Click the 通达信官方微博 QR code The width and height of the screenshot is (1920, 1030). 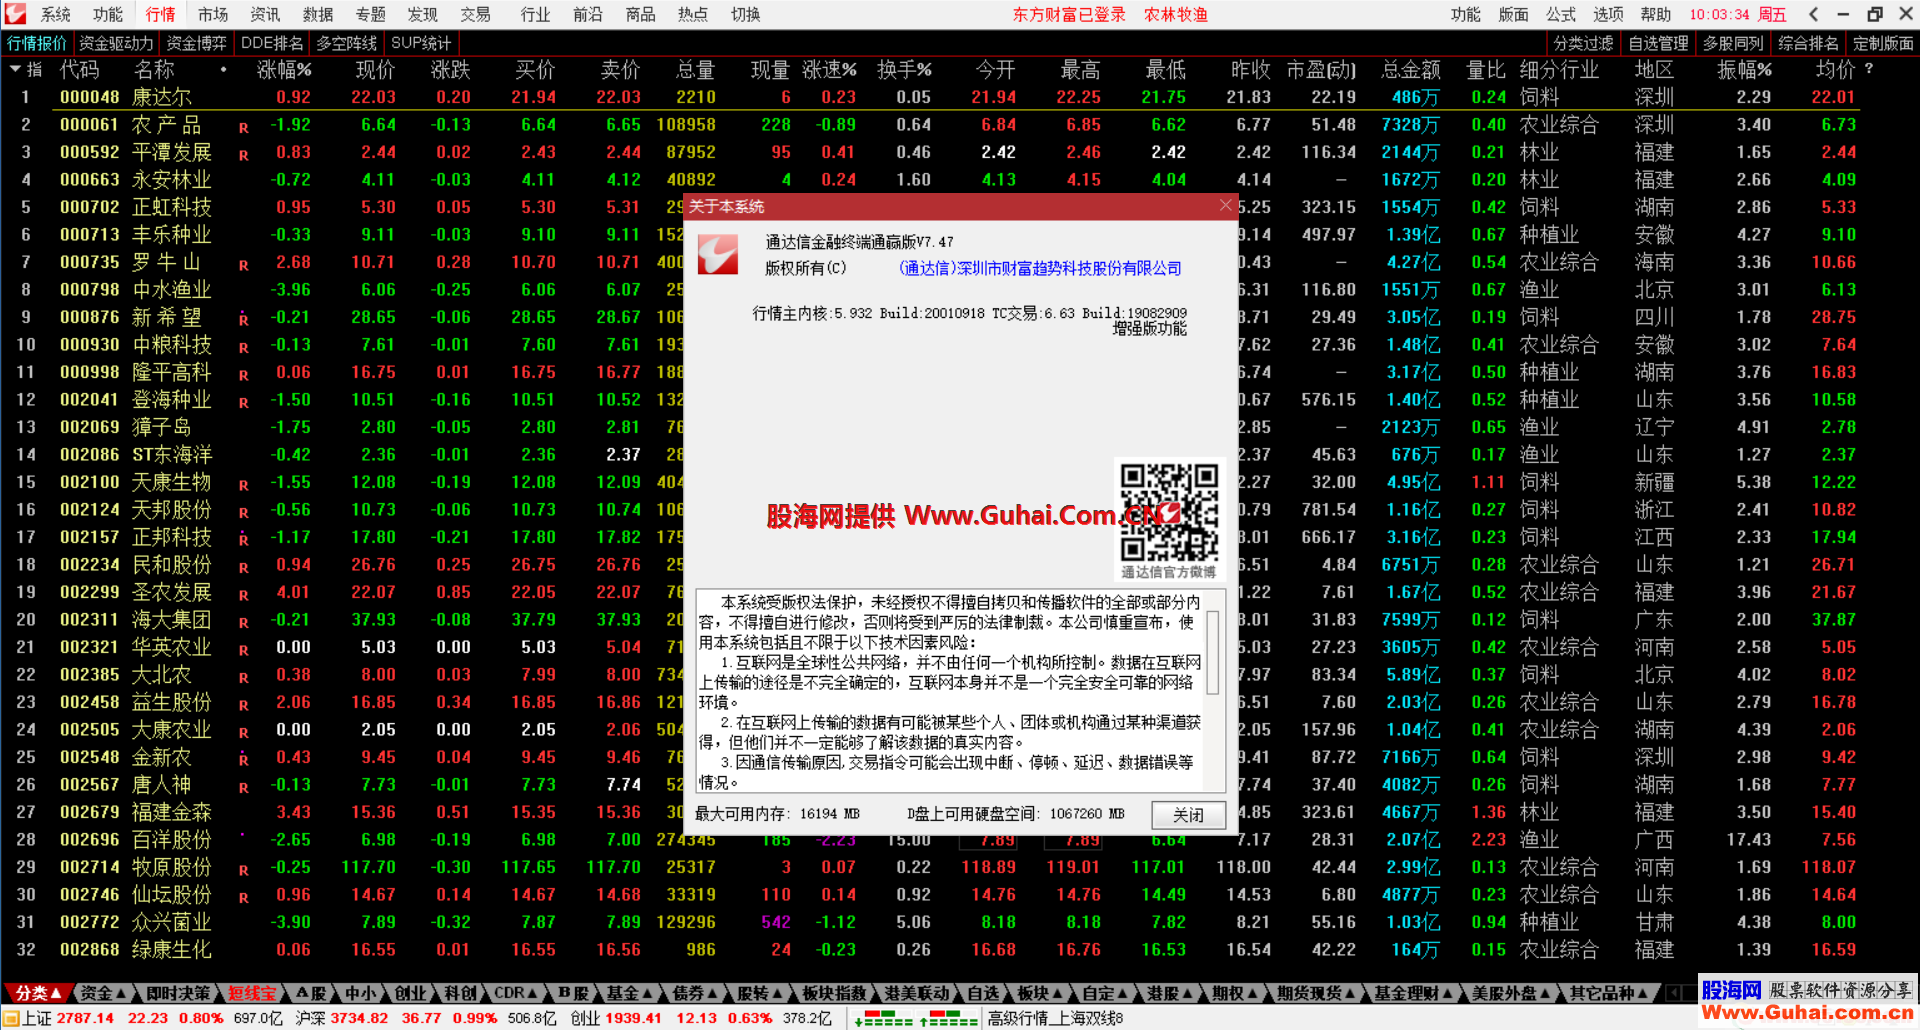tap(1169, 511)
